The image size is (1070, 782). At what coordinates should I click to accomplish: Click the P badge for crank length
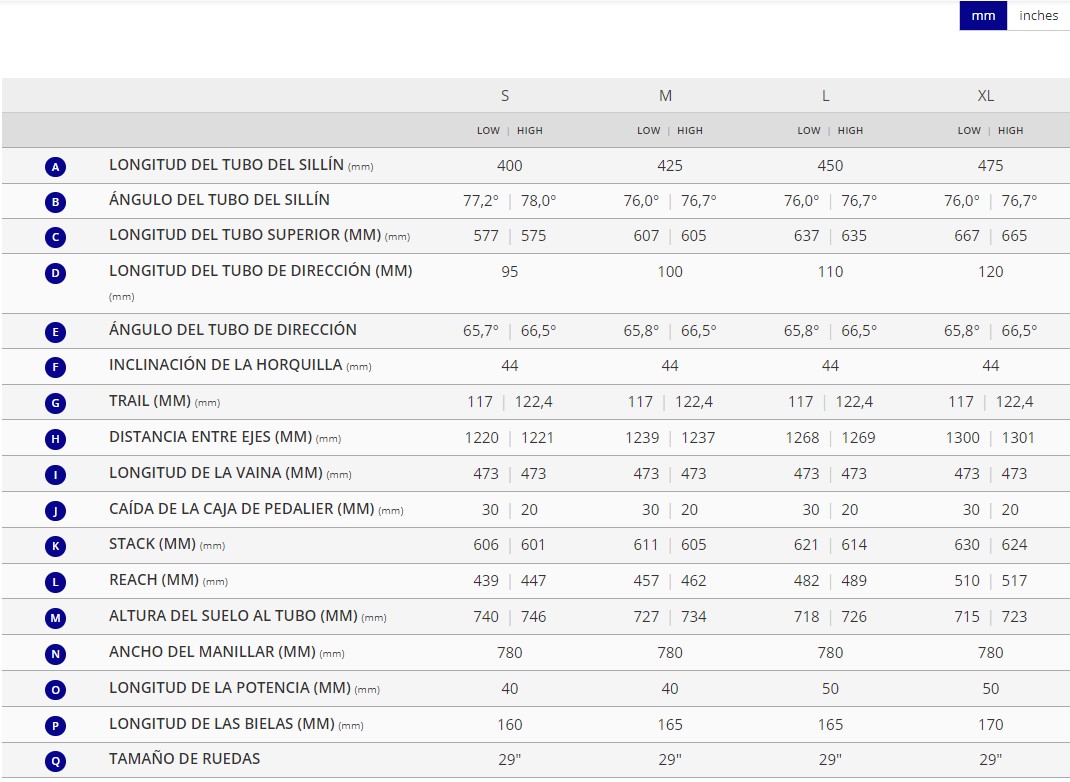56,726
